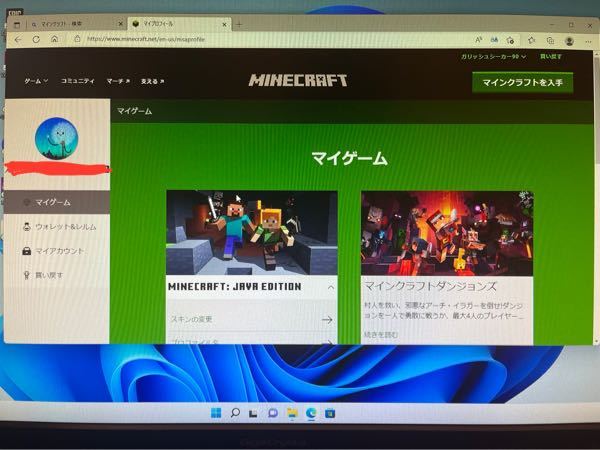
Task: Expand the ゲーム dropdown menu
Action: (x=36, y=81)
